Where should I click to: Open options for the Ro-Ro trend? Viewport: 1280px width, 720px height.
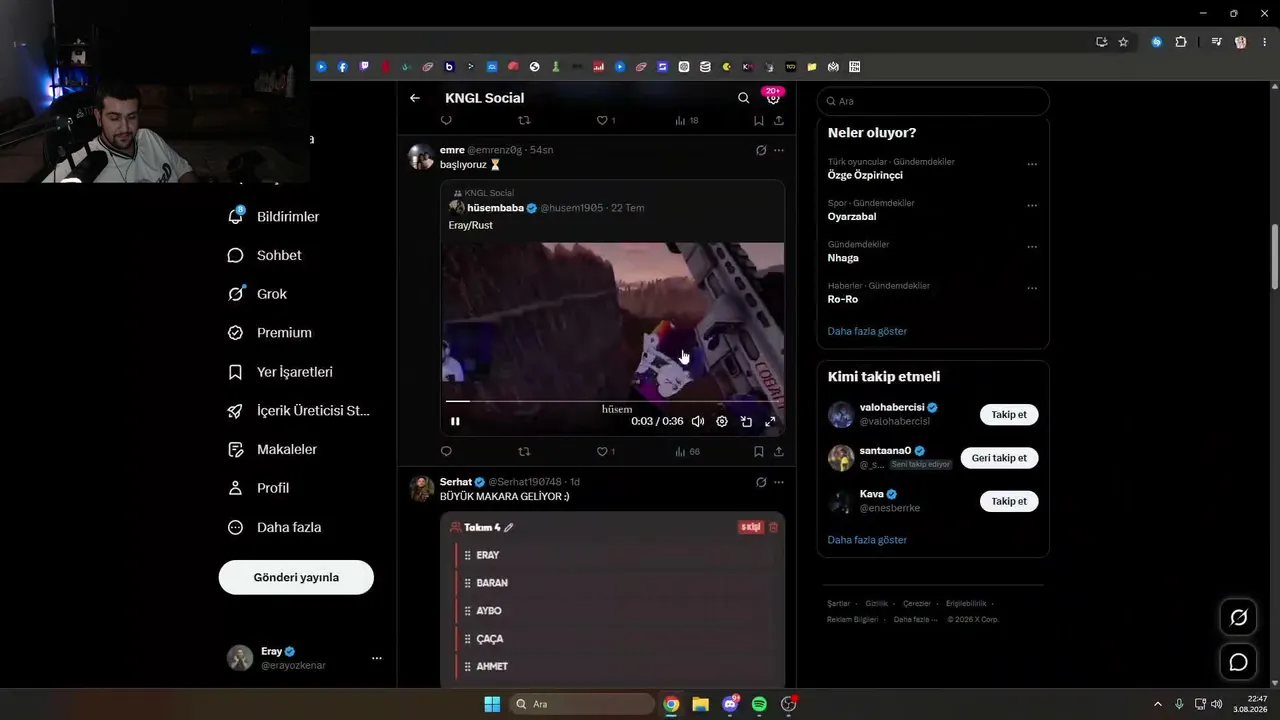point(1032,289)
